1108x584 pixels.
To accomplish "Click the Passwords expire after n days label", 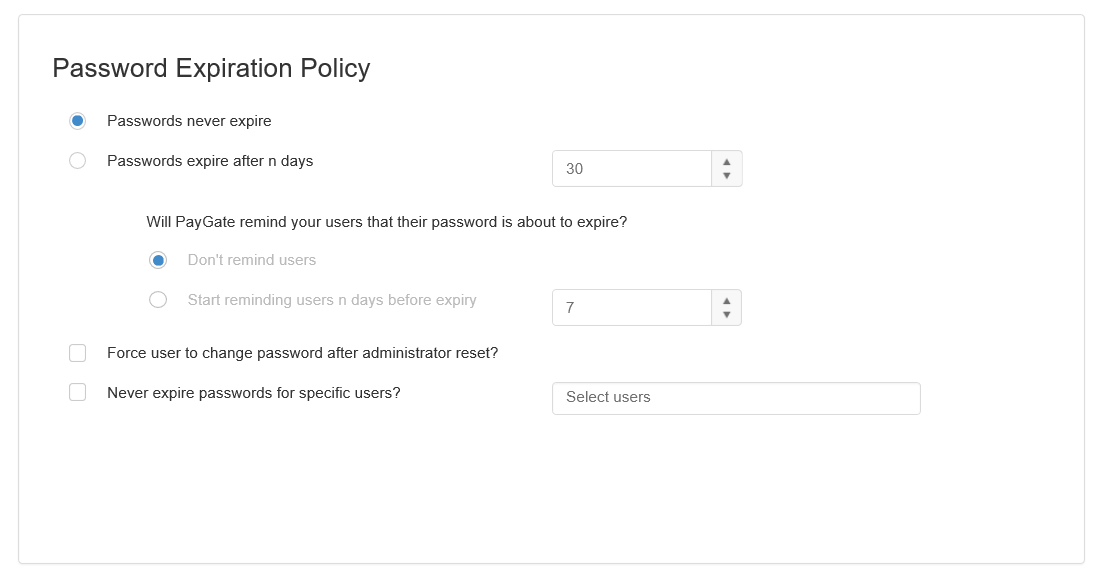I will 210,161.
